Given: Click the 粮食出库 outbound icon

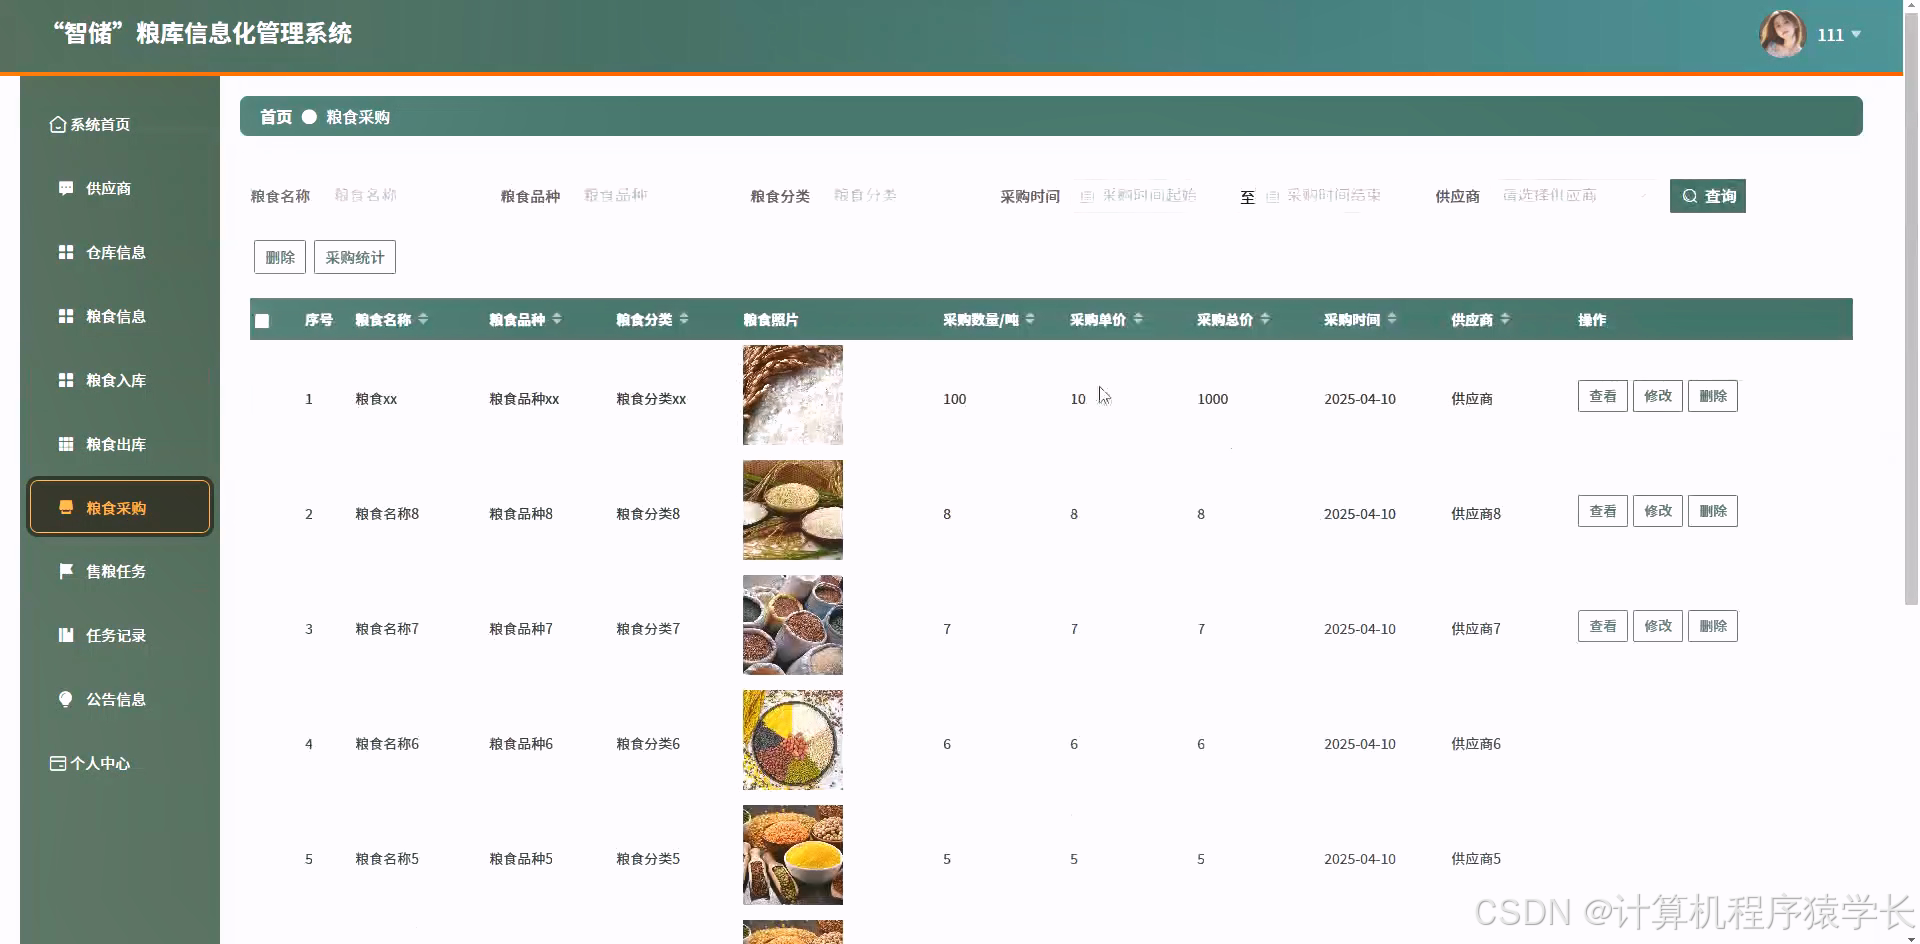Looking at the screenshot, I should 65,444.
